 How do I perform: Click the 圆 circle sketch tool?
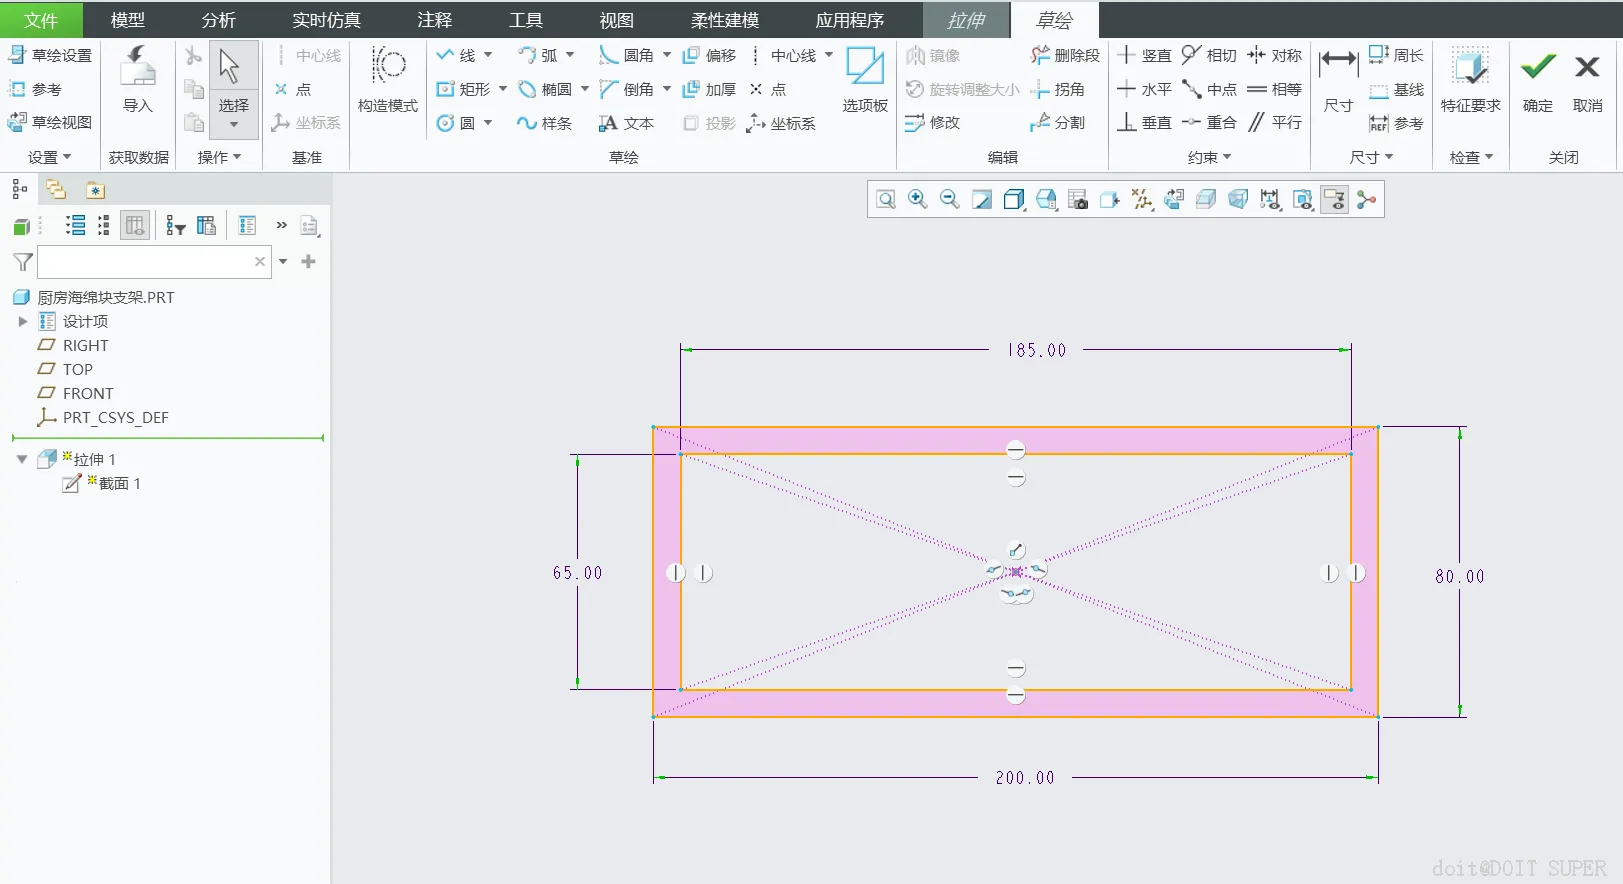(456, 123)
